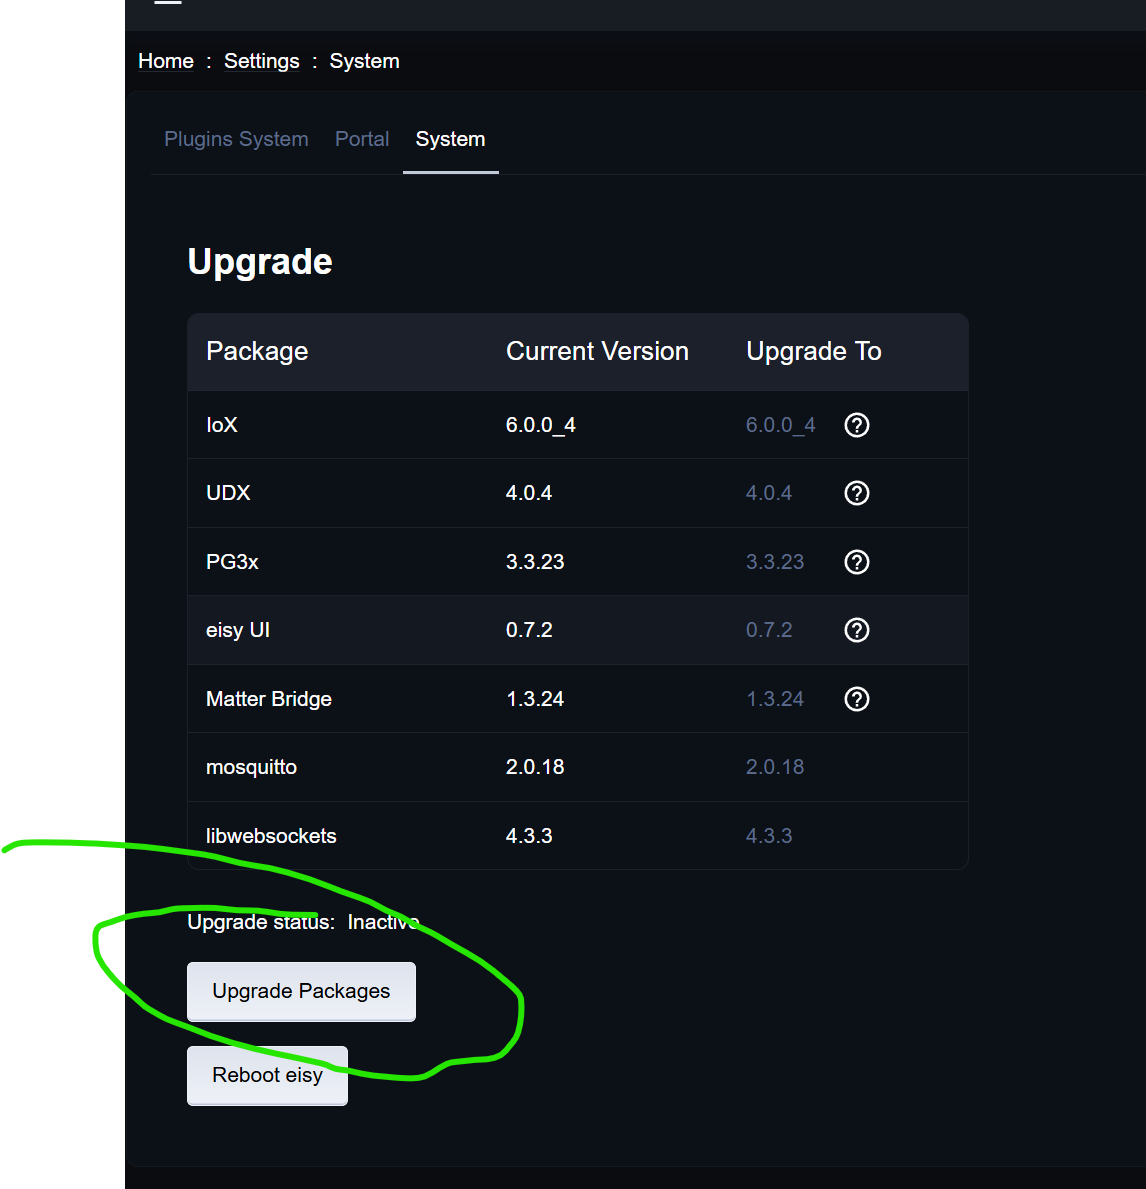Click the question mark next to PG3x version
The height and width of the screenshot is (1189, 1146).
(x=856, y=561)
